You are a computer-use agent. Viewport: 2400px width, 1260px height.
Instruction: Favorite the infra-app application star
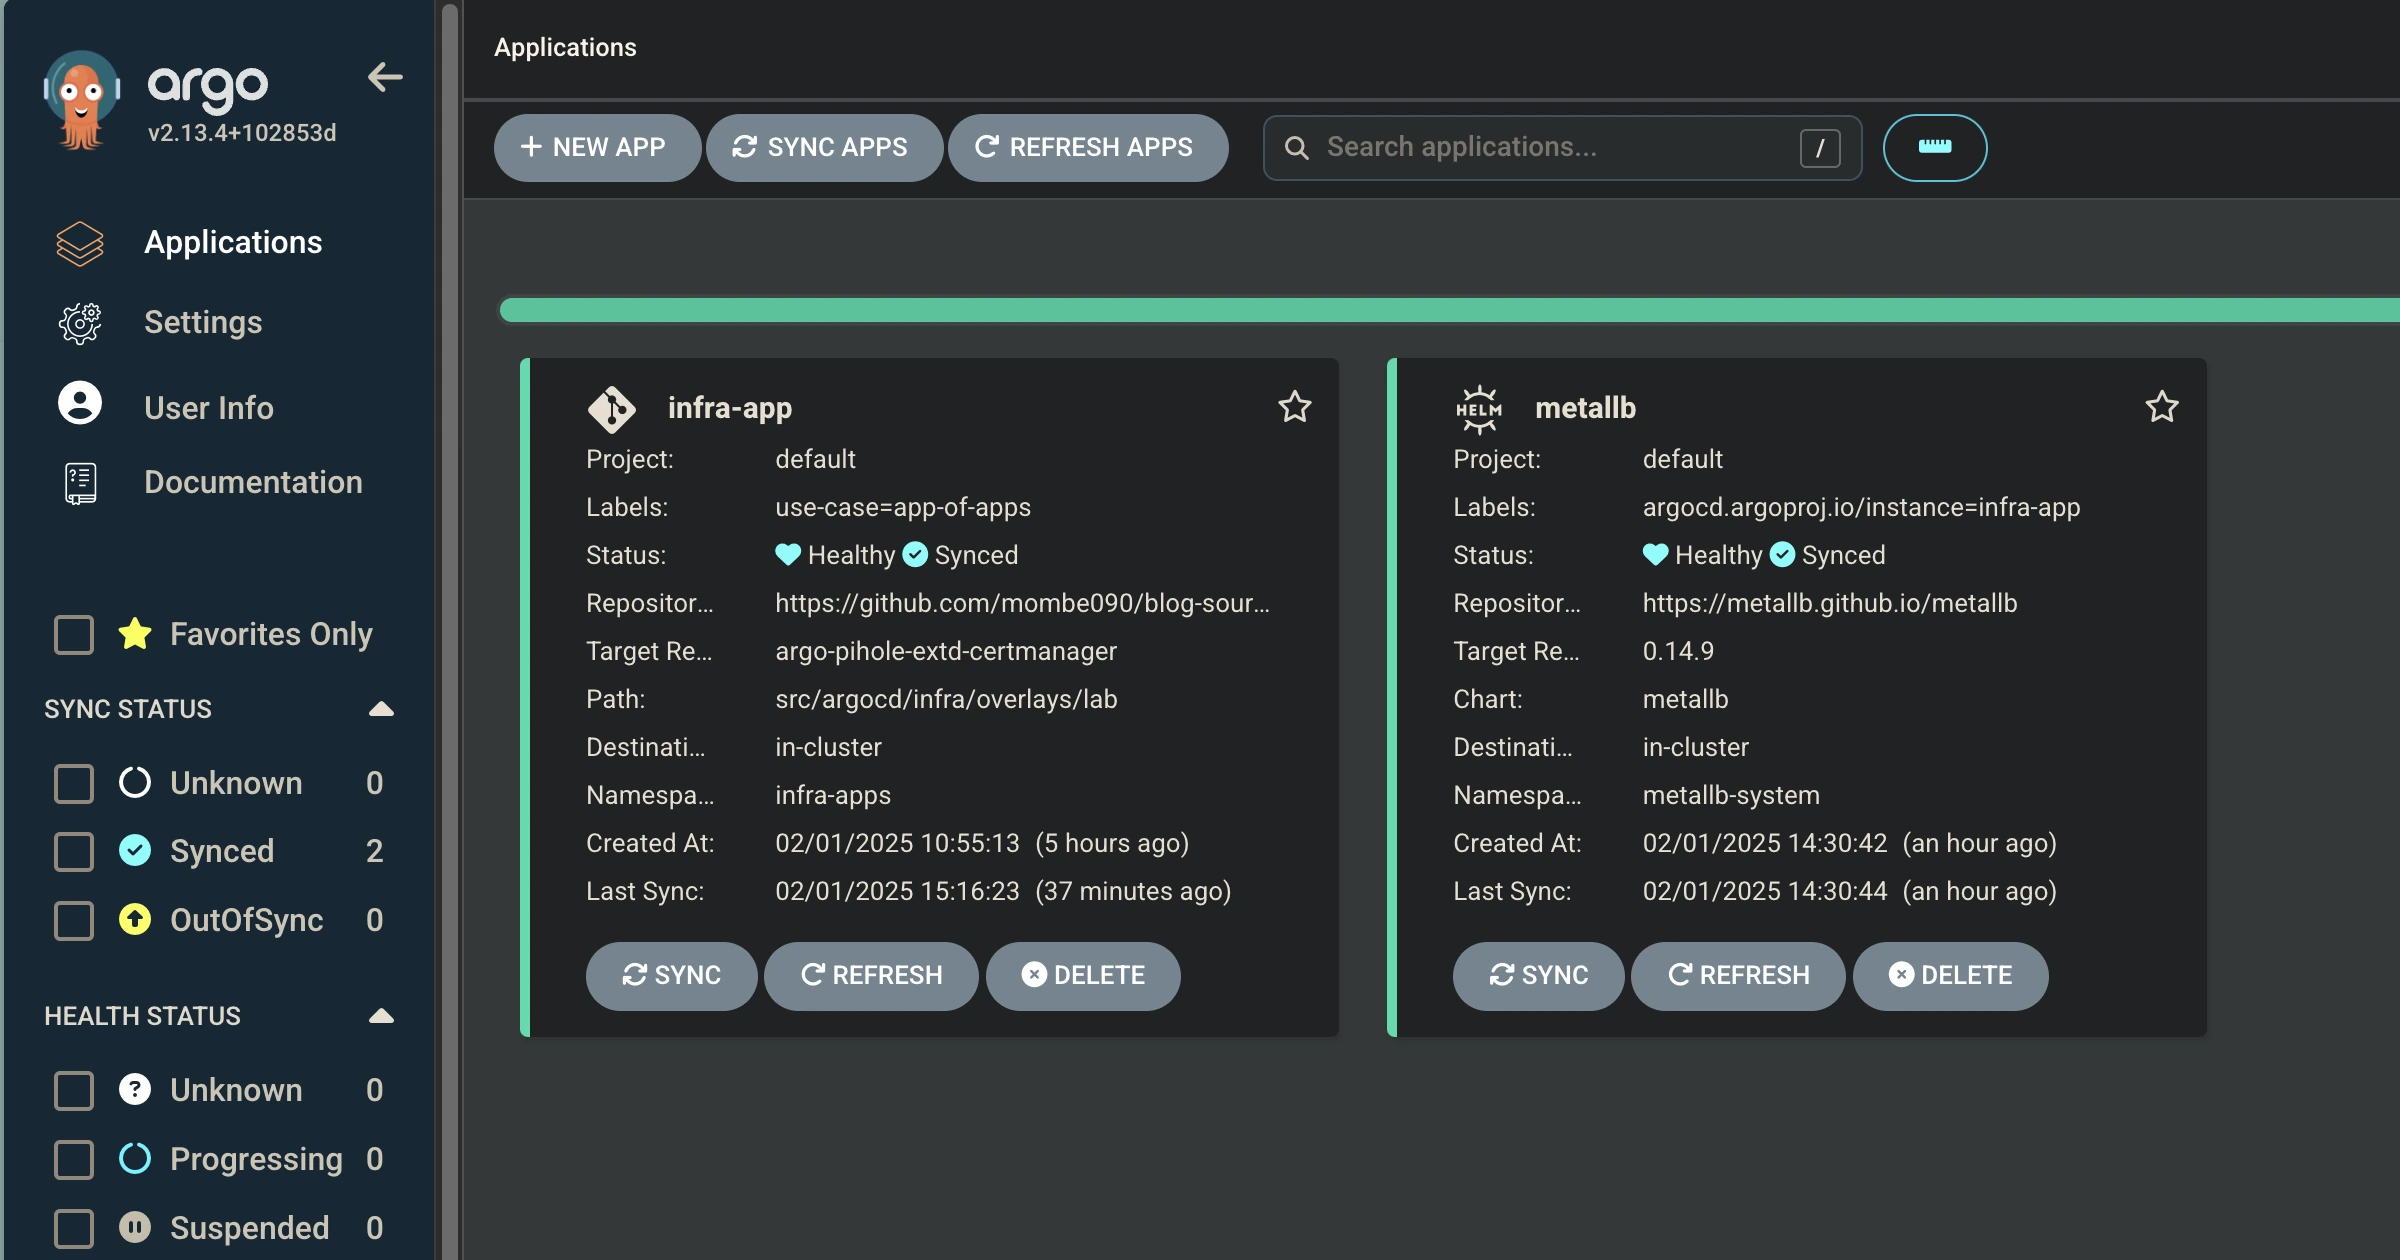pos(1294,407)
